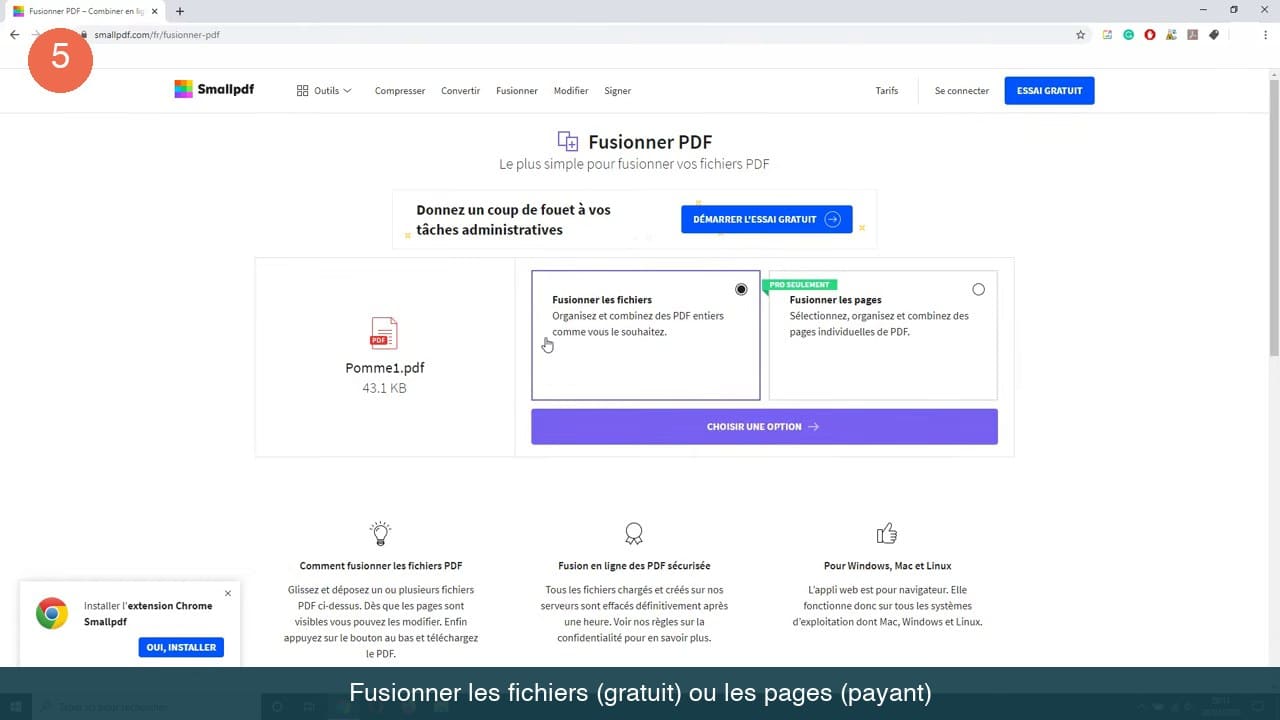1280x720 pixels.
Task: Open Convertir in the navigation bar
Action: (x=461, y=90)
